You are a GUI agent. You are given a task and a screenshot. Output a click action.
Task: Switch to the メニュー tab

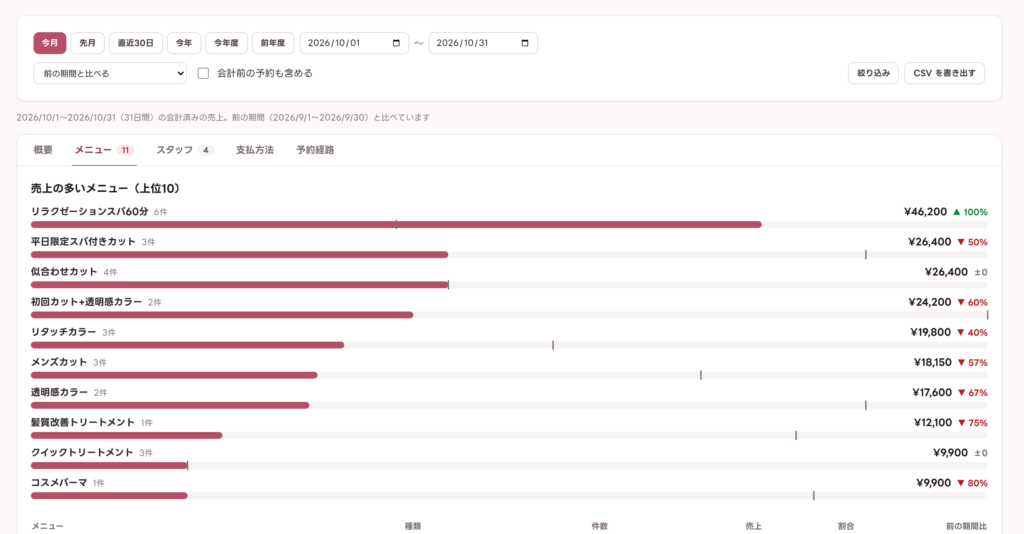pyautogui.click(x=104, y=150)
